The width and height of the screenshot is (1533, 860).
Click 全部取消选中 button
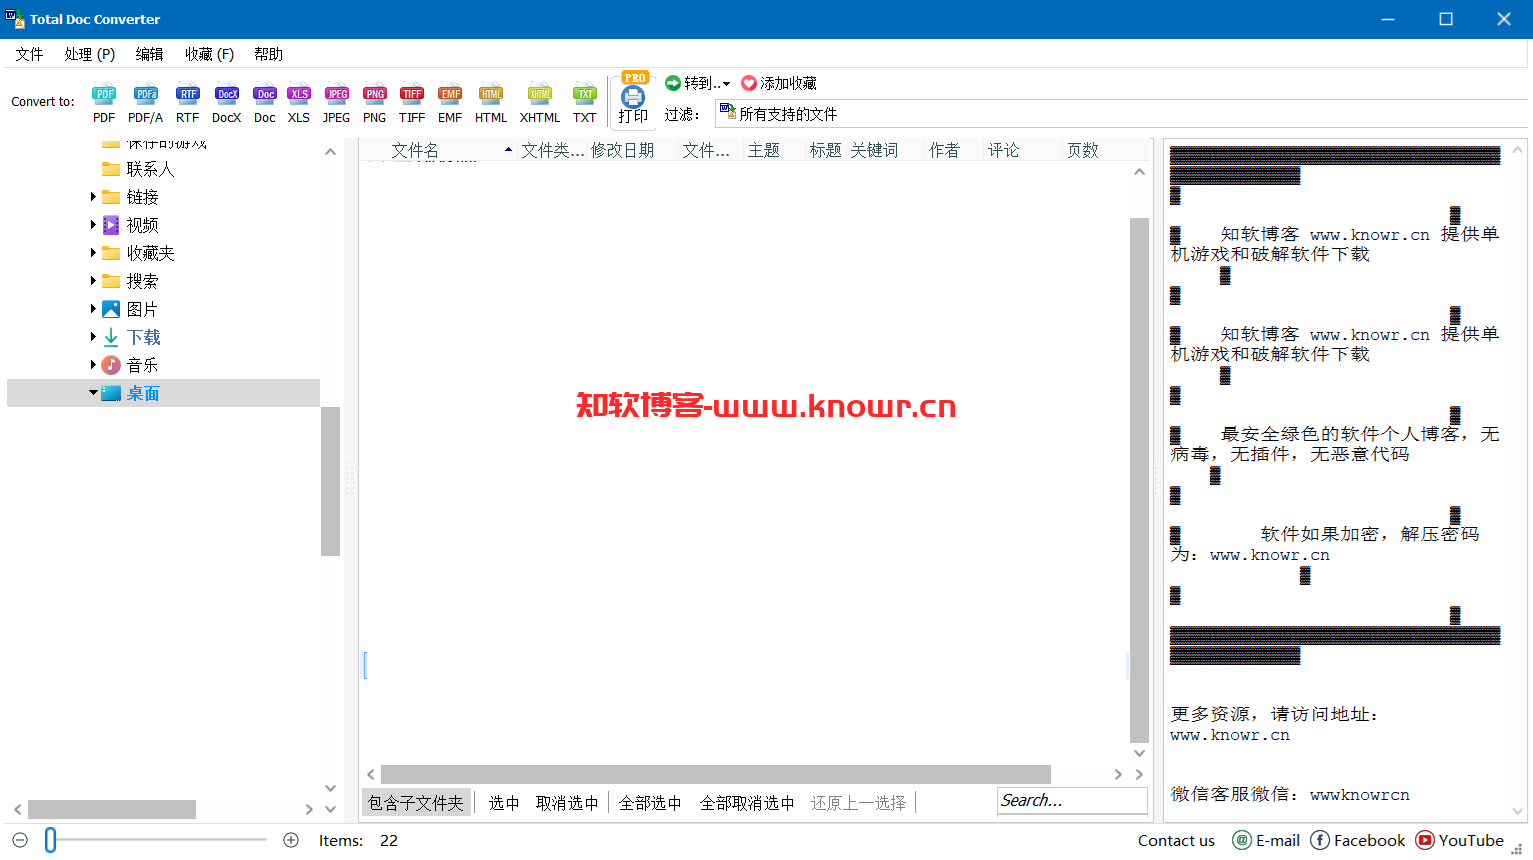coord(747,803)
